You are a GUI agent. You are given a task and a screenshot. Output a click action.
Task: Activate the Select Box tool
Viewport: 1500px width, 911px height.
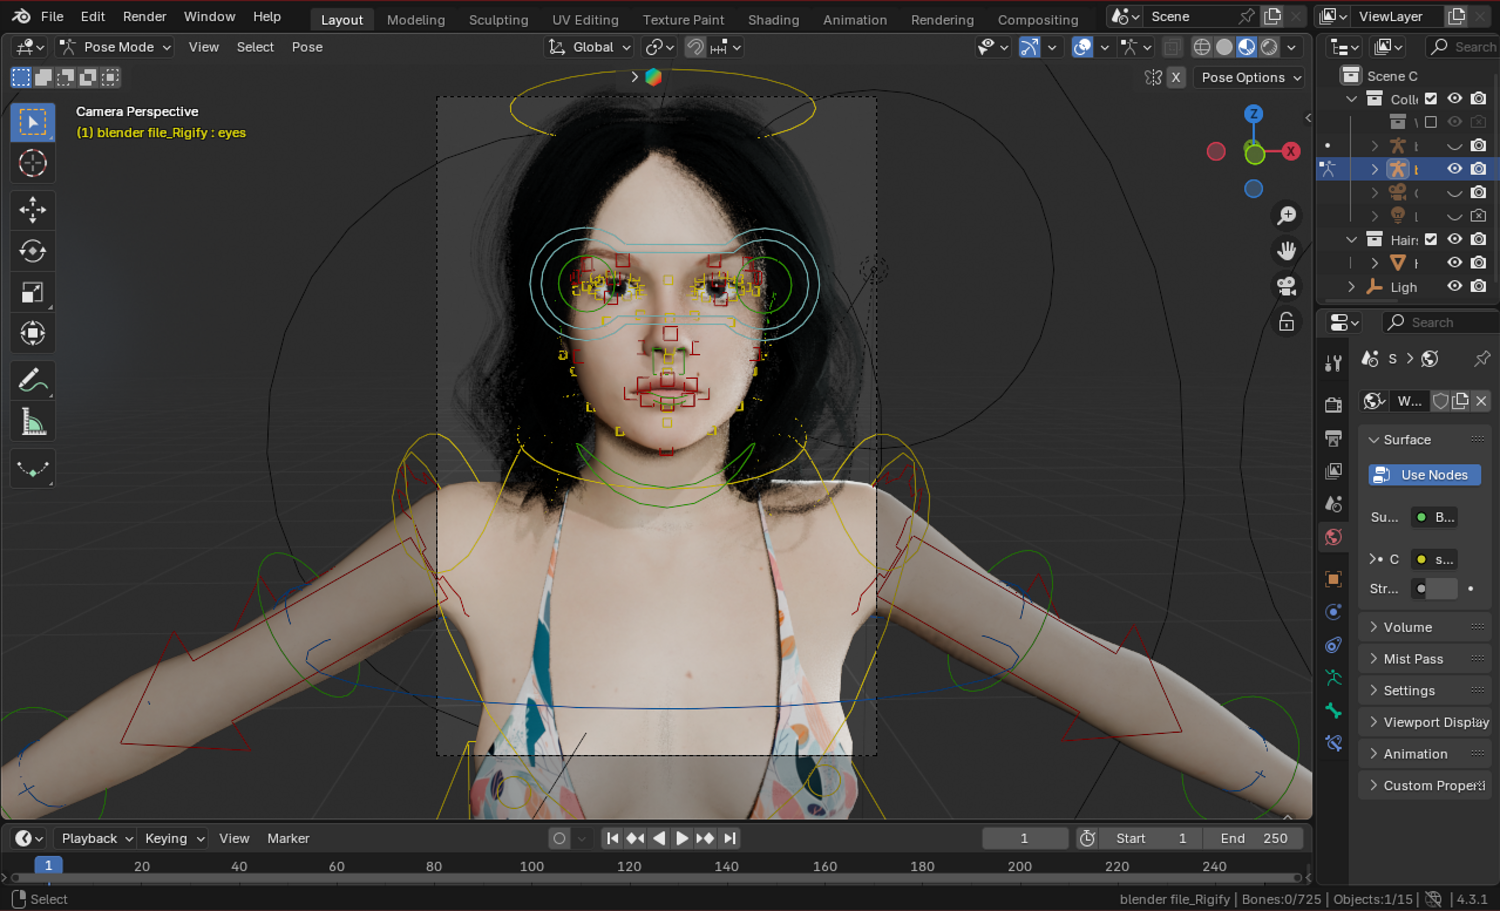click(x=33, y=122)
